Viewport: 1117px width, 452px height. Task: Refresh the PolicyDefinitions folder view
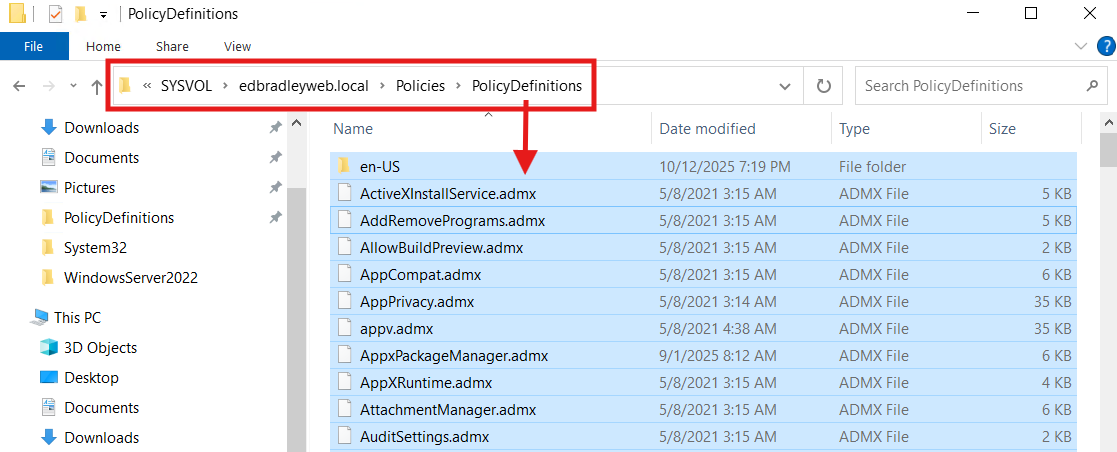click(824, 86)
